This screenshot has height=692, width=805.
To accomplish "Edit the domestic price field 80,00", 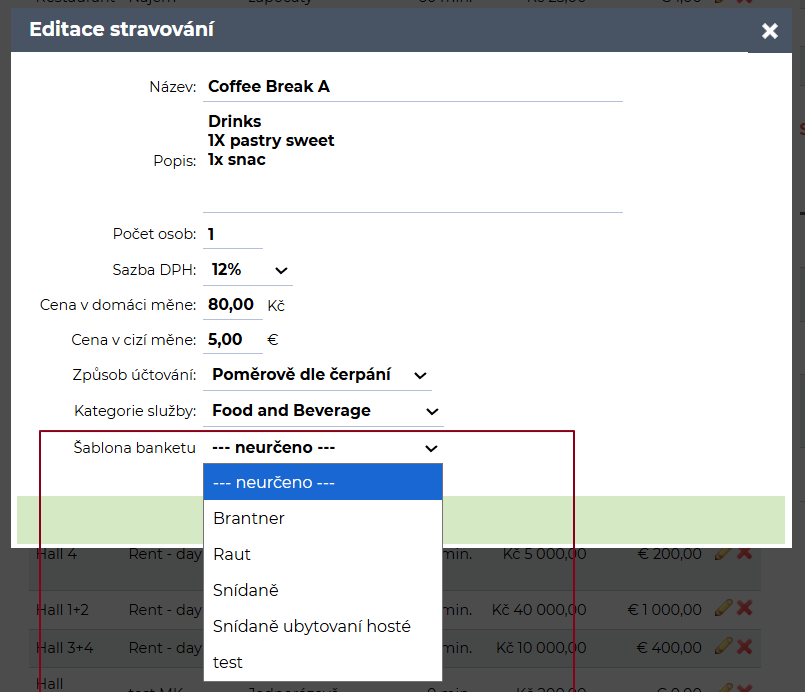I will [233, 305].
